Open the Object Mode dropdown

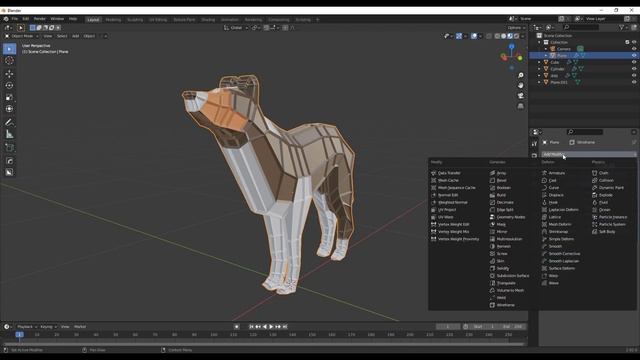point(21,36)
